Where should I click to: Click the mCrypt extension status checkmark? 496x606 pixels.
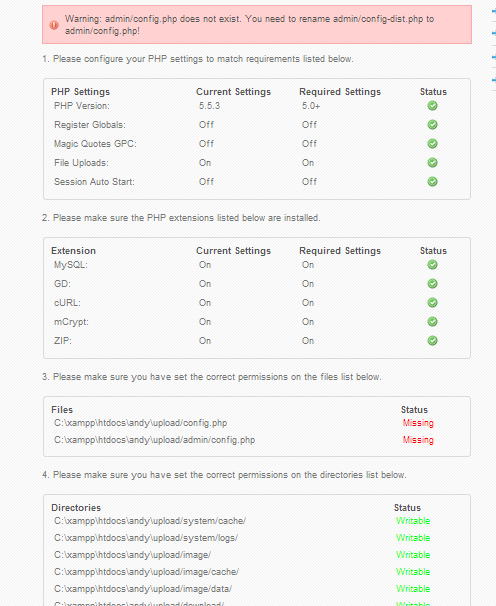(x=432, y=321)
